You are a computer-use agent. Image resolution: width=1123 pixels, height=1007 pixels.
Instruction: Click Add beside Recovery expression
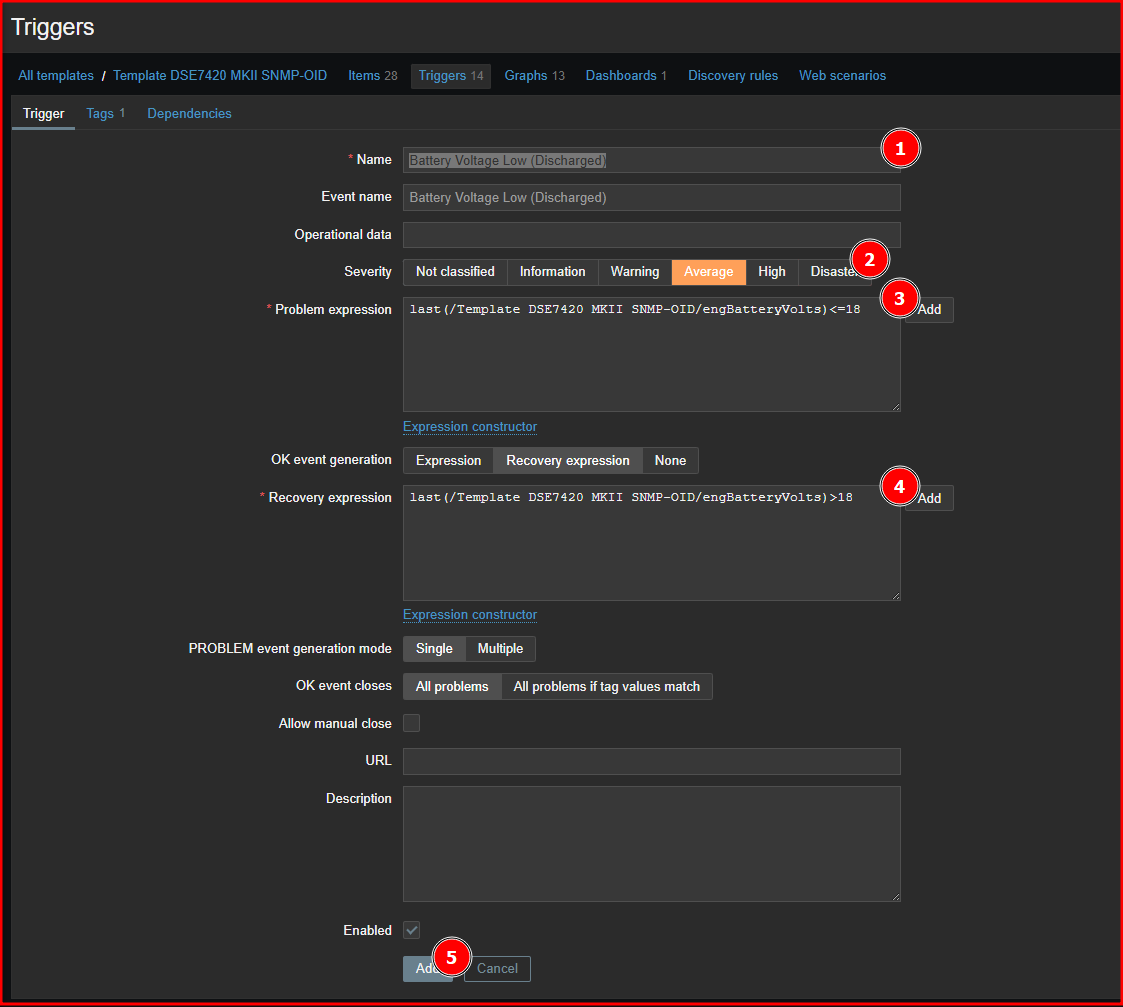coord(929,498)
